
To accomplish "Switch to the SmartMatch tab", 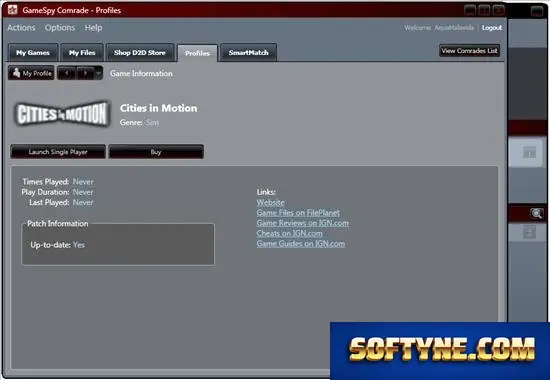I will tap(248, 53).
